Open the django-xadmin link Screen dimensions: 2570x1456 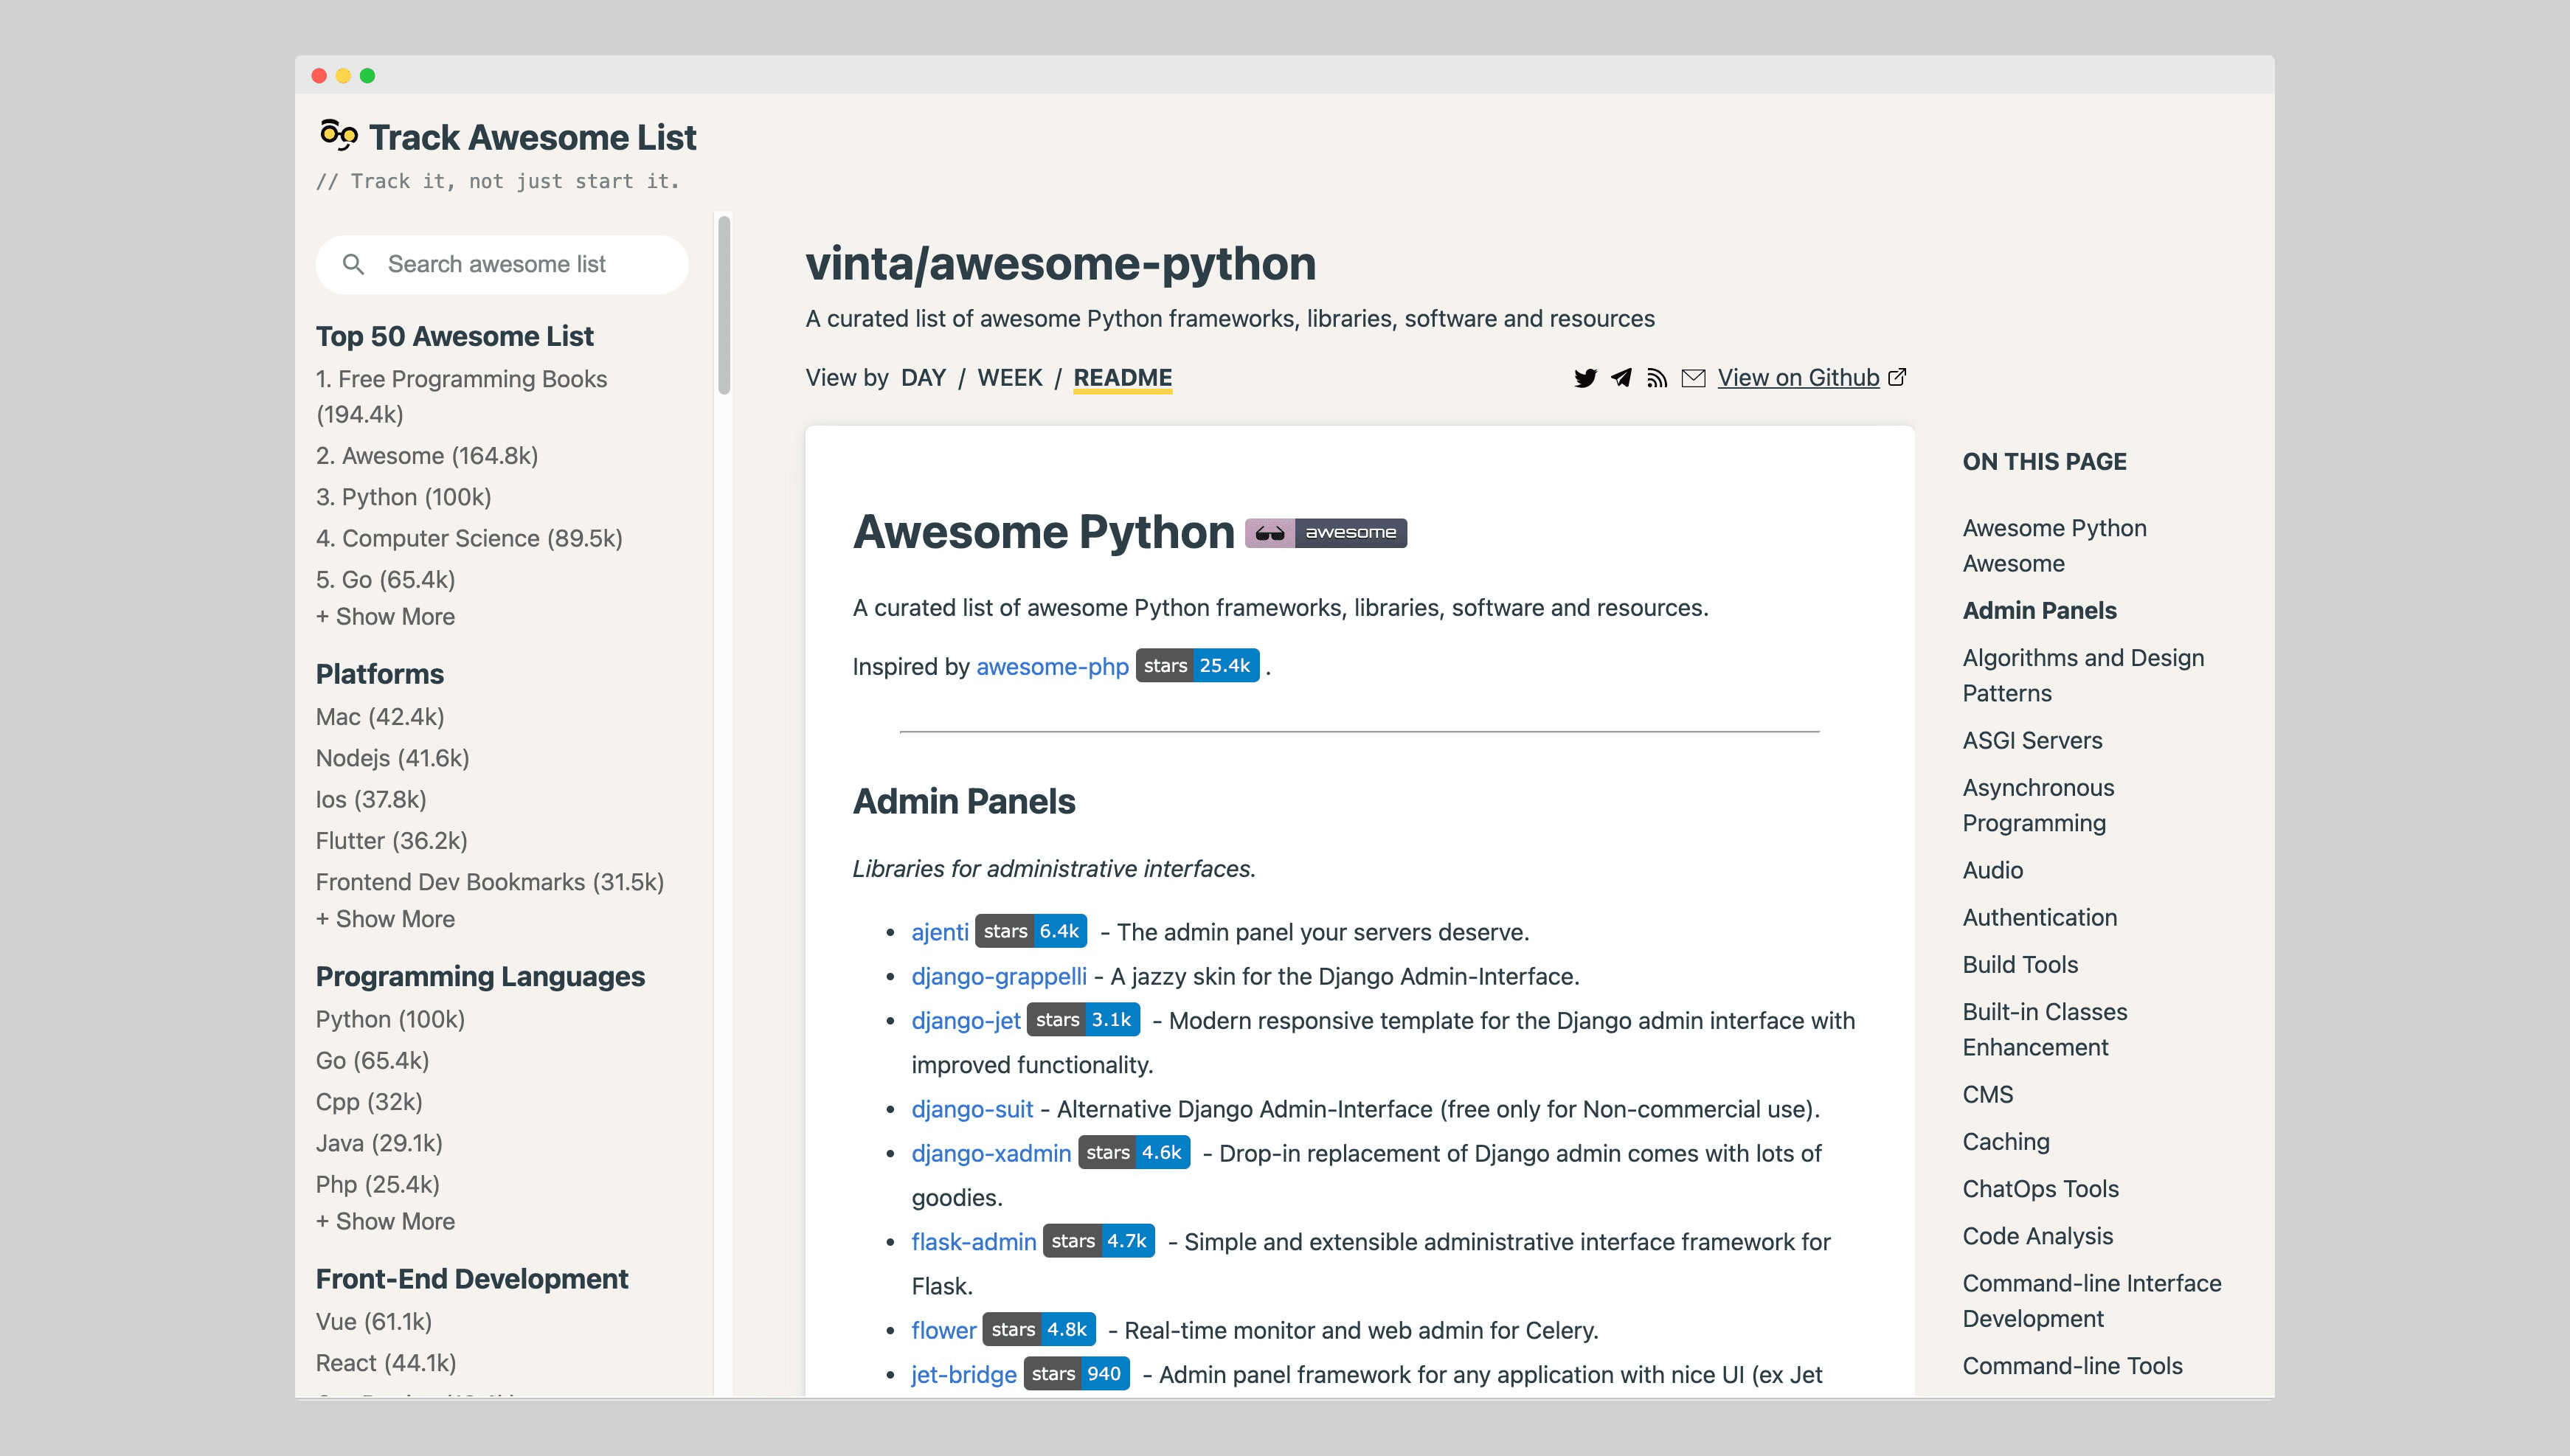(x=991, y=1153)
